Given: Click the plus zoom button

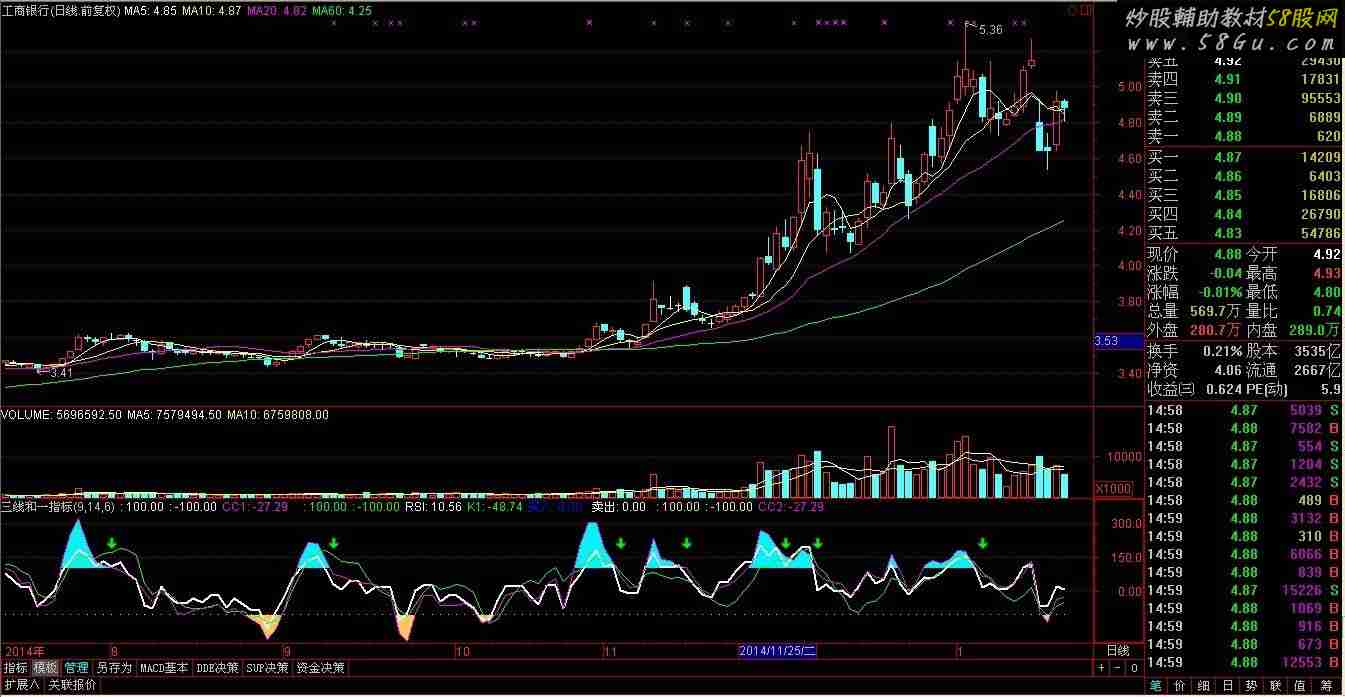Looking at the screenshot, I should click(x=1100, y=668).
